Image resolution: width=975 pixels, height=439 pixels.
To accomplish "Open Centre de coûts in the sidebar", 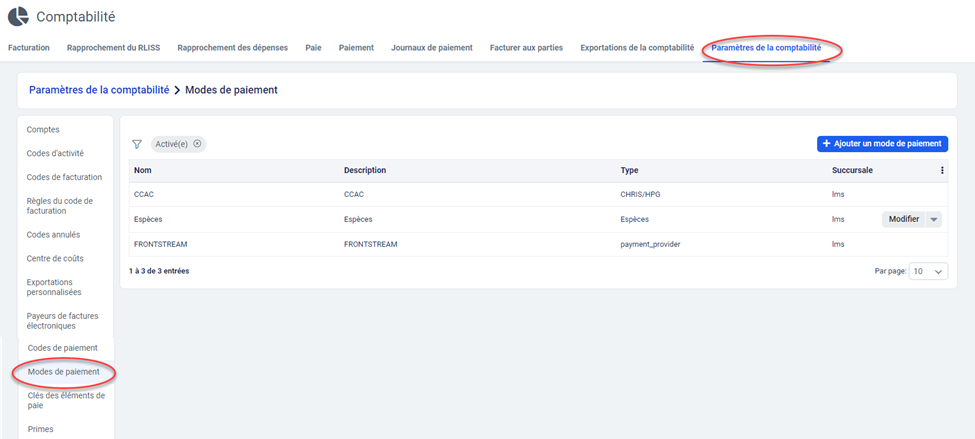I will 55,258.
